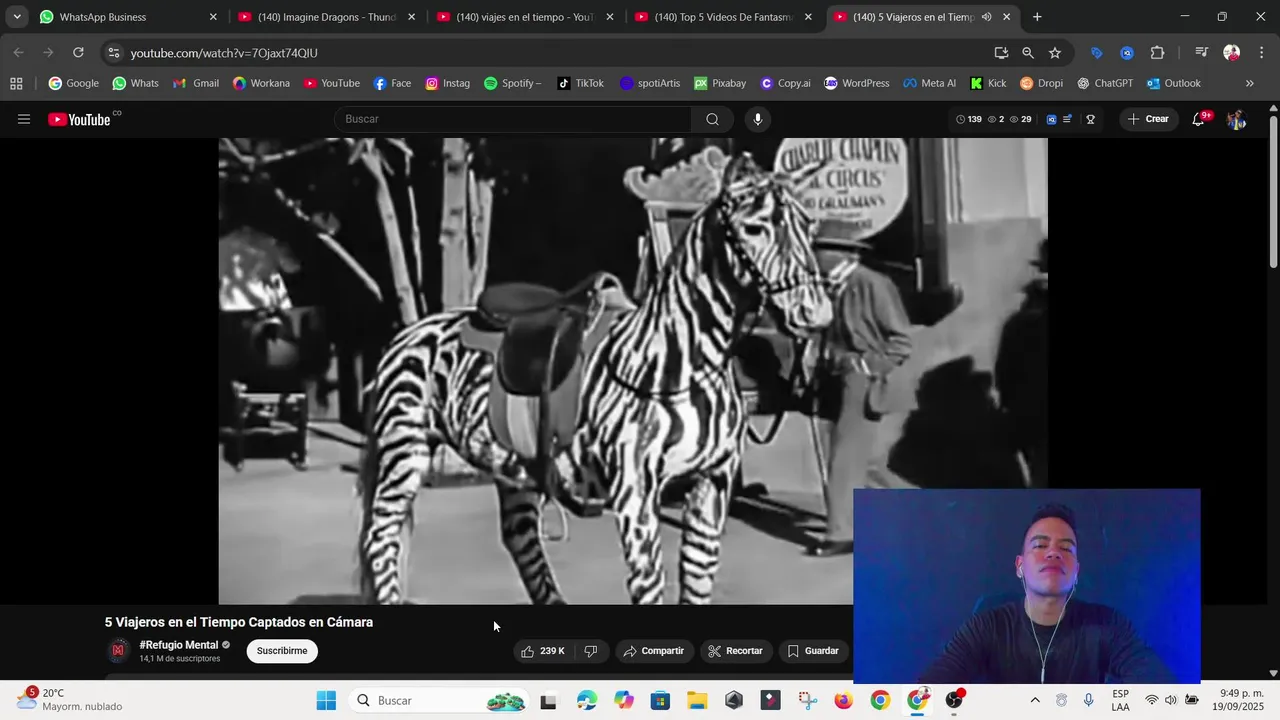Image resolution: width=1280 pixels, height=720 pixels.
Task: Open the weather widget showing 20°C
Action: [x=70, y=700]
